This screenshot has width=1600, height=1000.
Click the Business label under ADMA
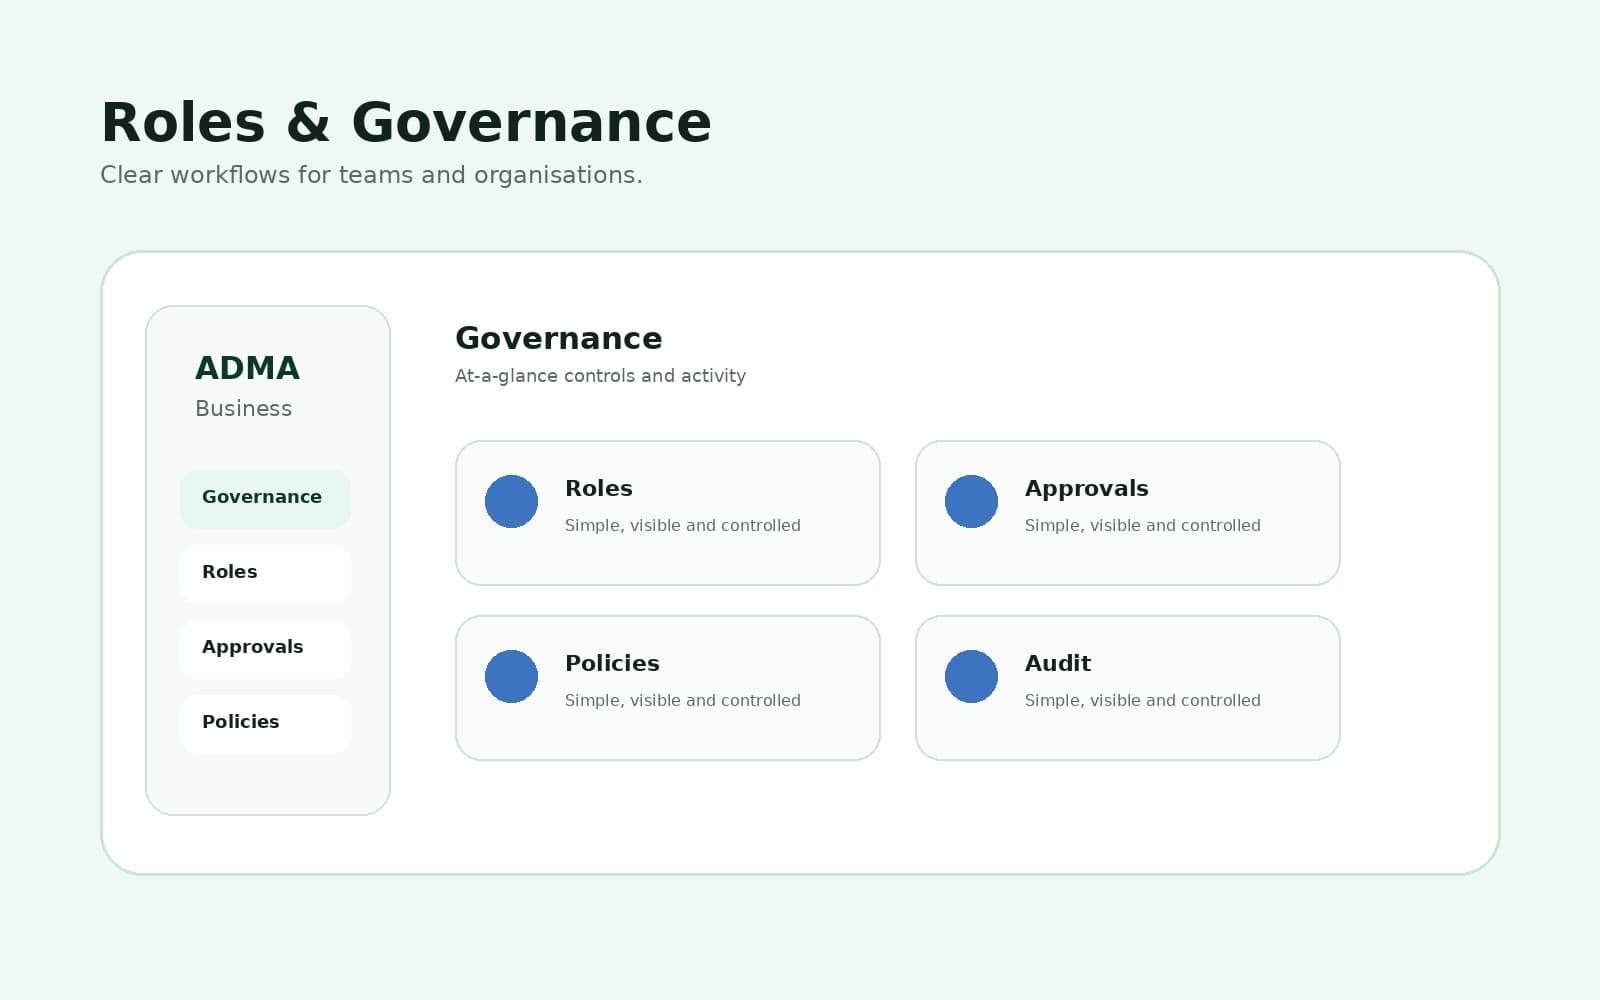(243, 408)
